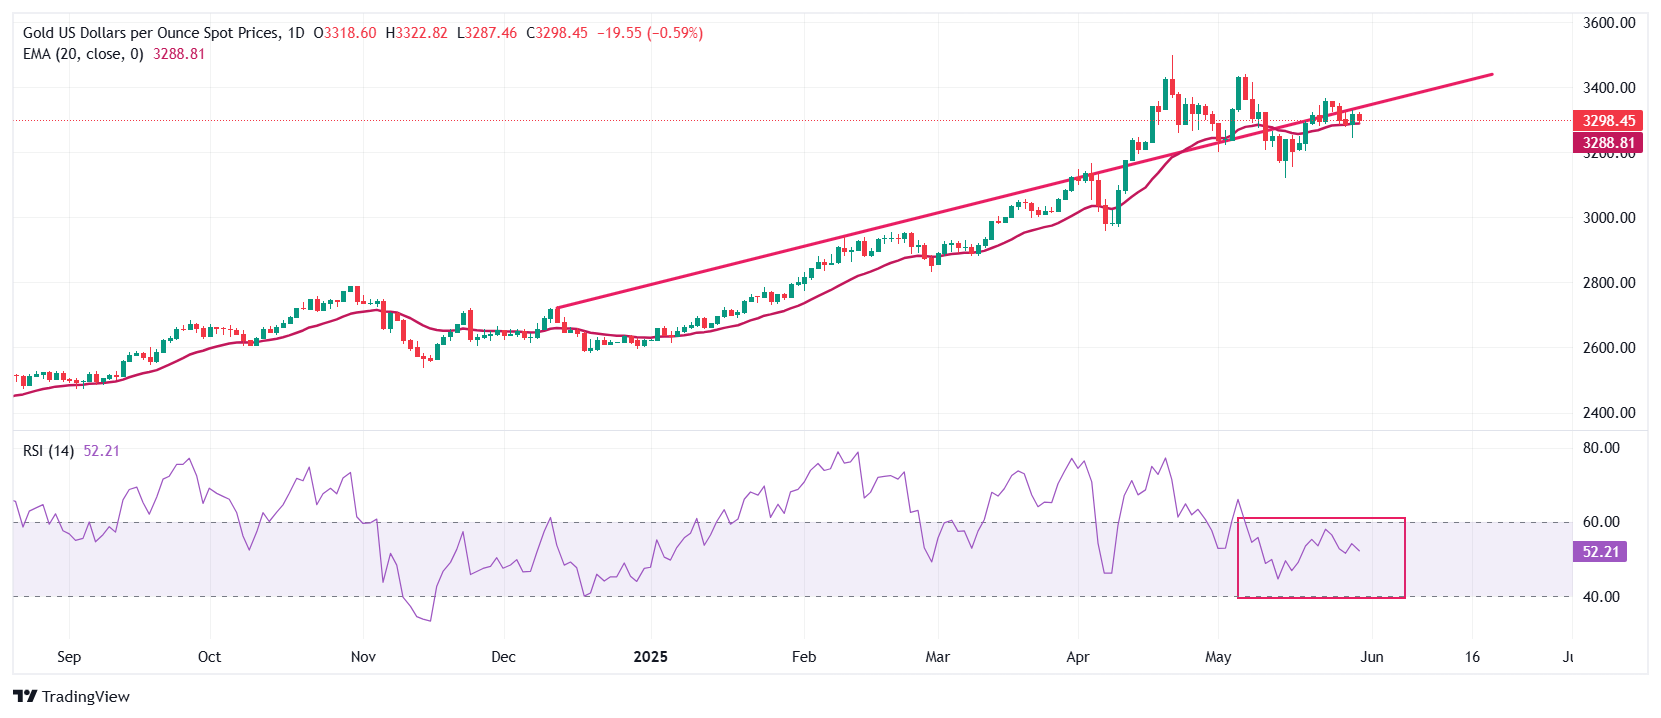The image size is (1661, 718).
Task: Click the 3000.00 price axis label
Action: click(x=1609, y=218)
